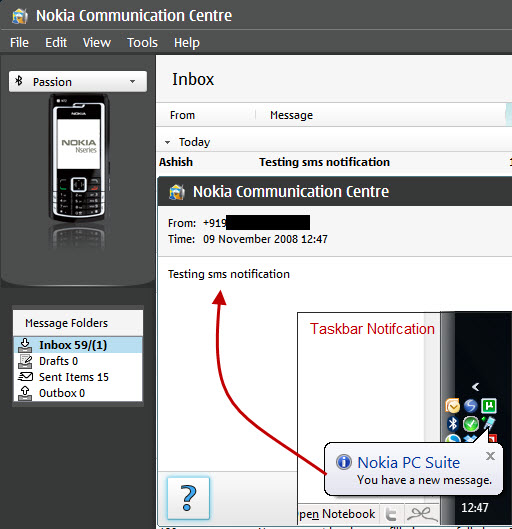Sort messages by From column header

(x=182, y=115)
